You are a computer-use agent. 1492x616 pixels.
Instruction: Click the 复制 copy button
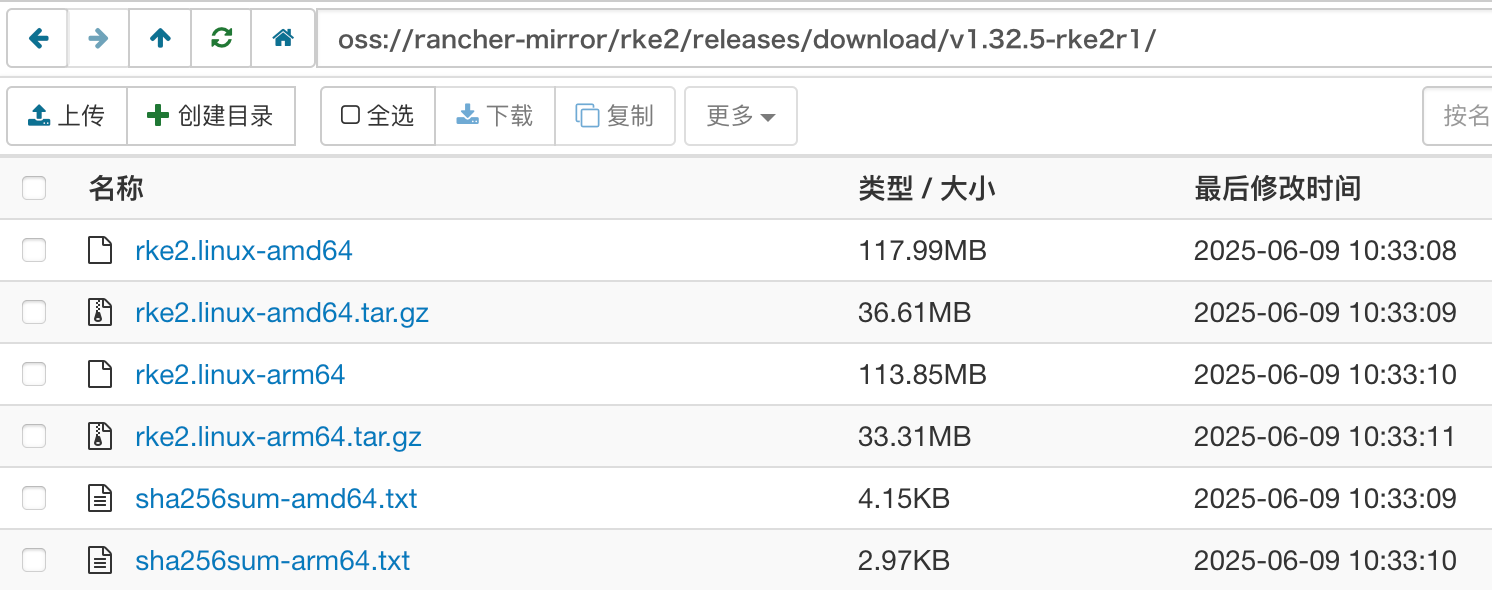615,116
